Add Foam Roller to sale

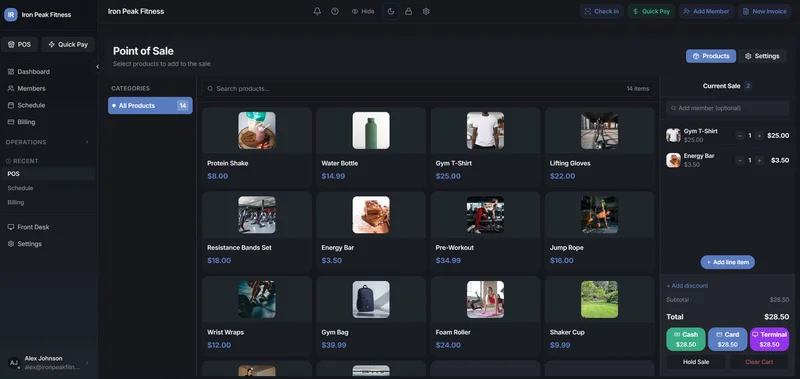tap(485, 316)
